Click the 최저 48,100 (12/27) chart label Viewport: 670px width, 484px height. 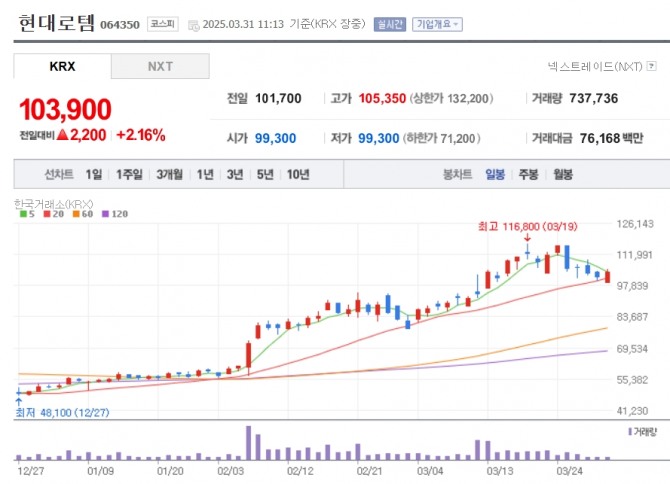pyautogui.click(x=62, y=413)
